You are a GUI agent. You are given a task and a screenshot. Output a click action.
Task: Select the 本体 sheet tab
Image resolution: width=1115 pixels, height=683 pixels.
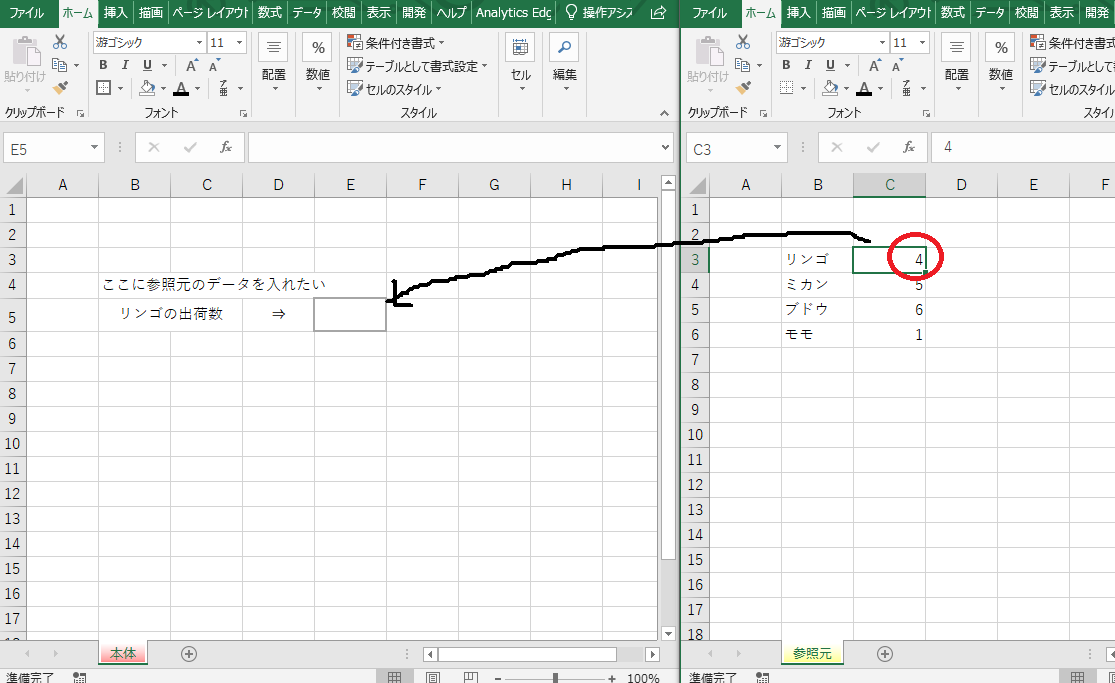coord(123,653)
